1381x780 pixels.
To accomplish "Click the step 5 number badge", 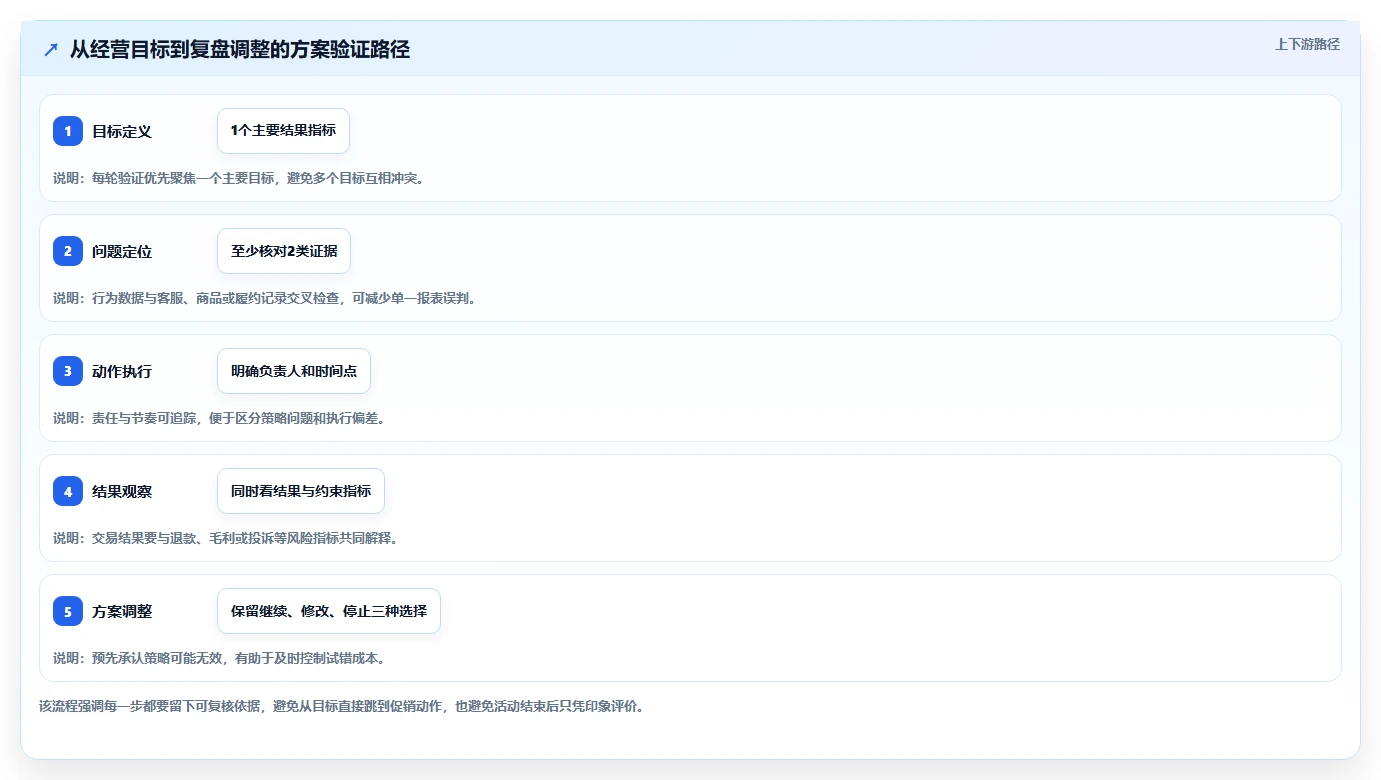I will pos(68,611).
